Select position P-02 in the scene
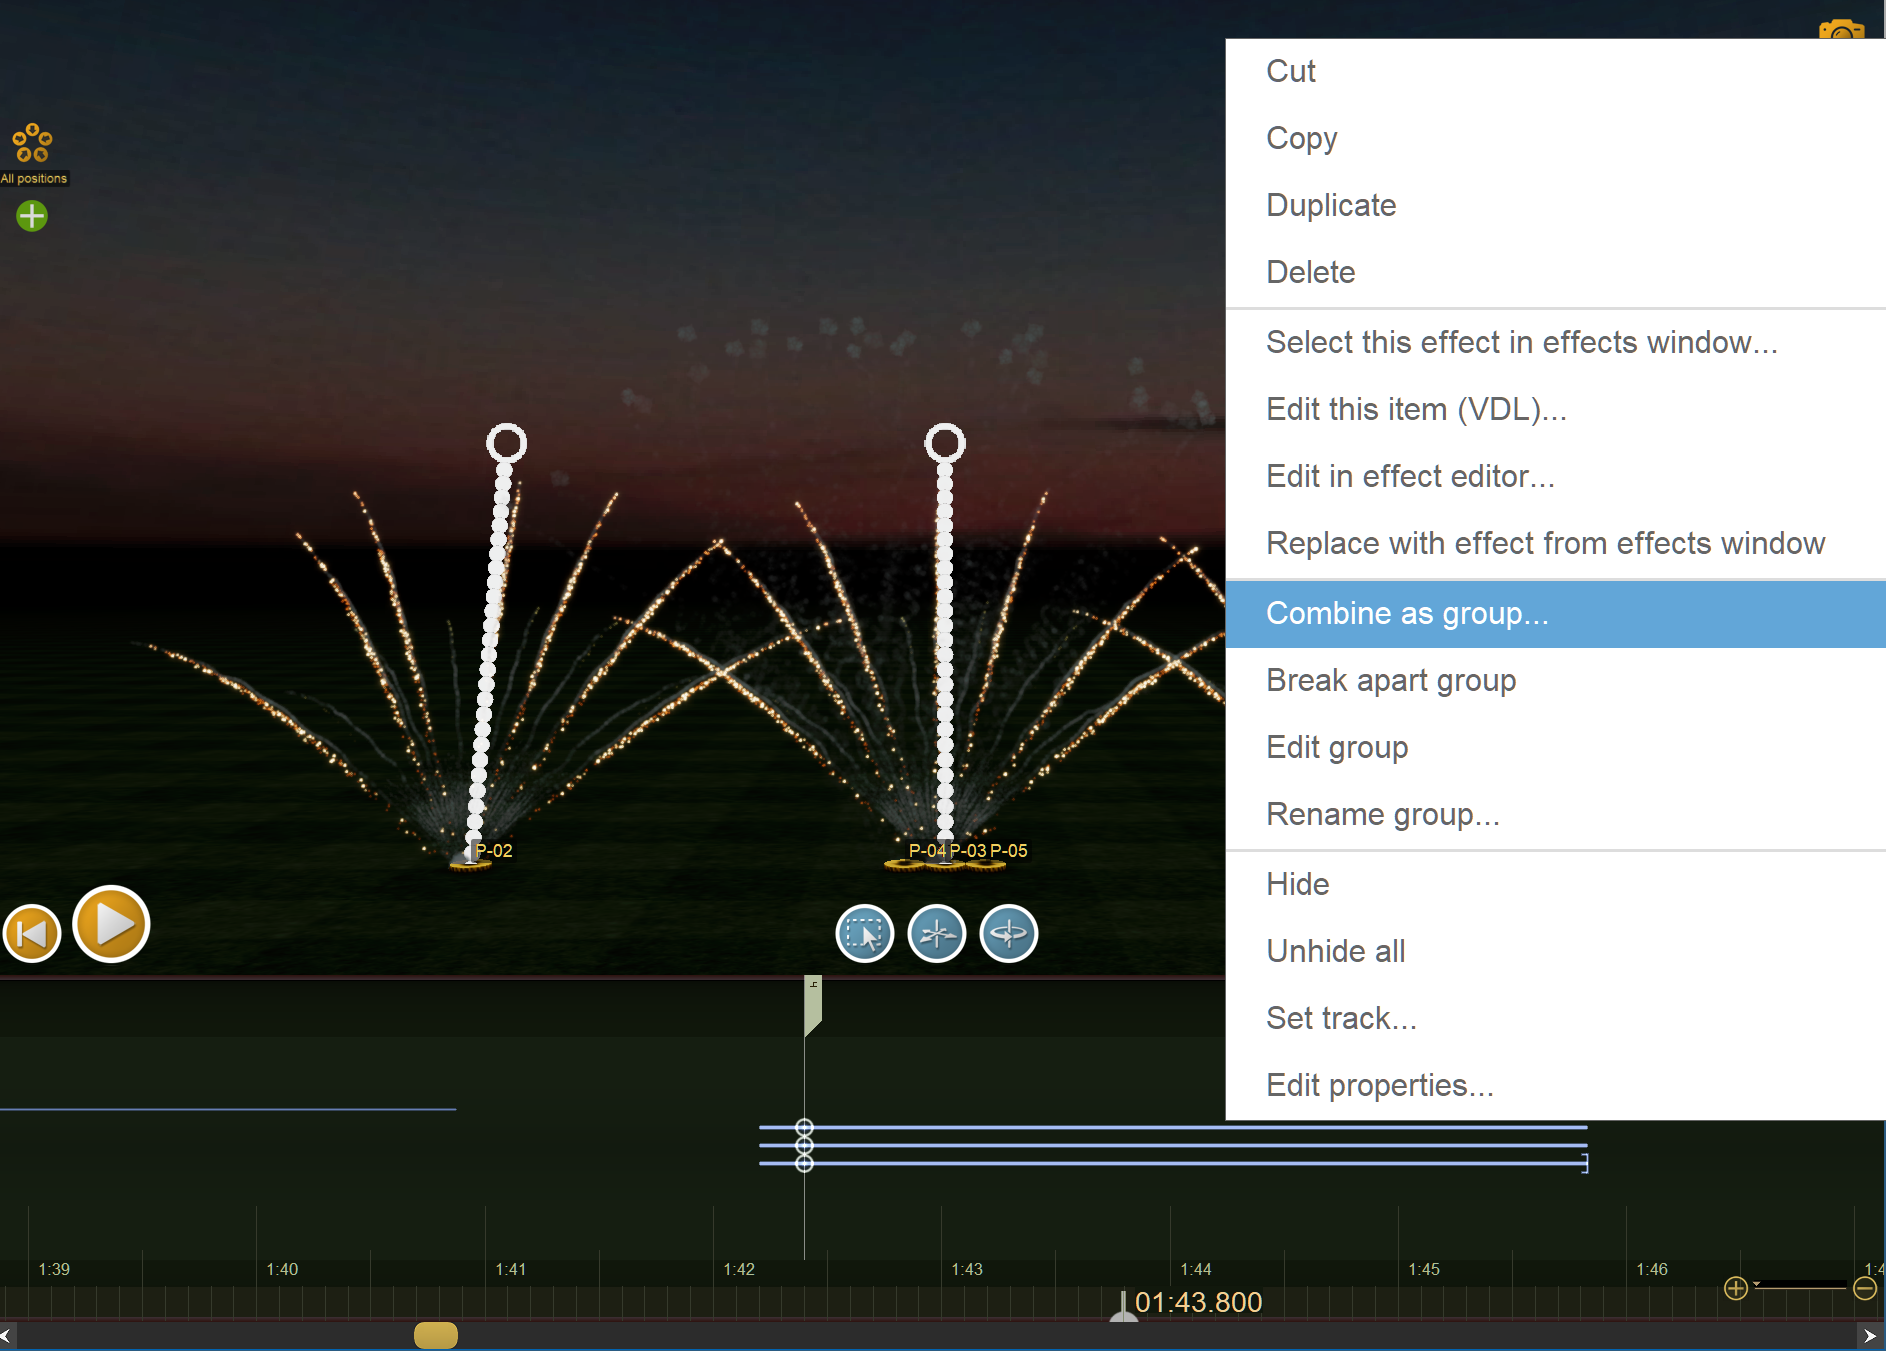 coord(493,851)
